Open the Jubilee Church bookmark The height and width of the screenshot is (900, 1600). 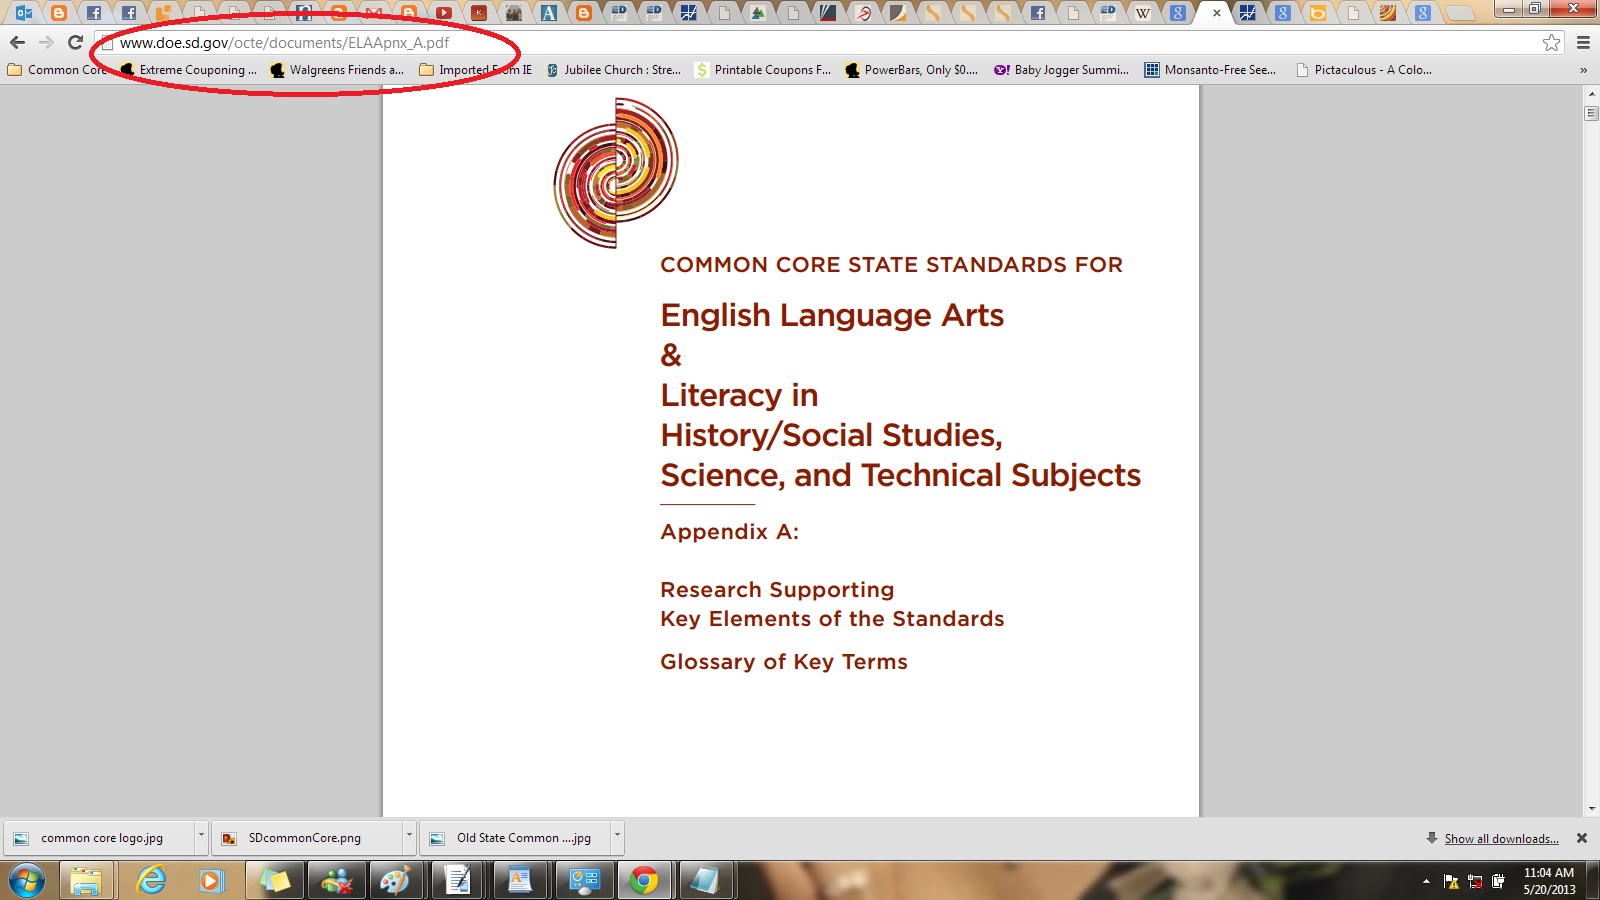[613, 70]
